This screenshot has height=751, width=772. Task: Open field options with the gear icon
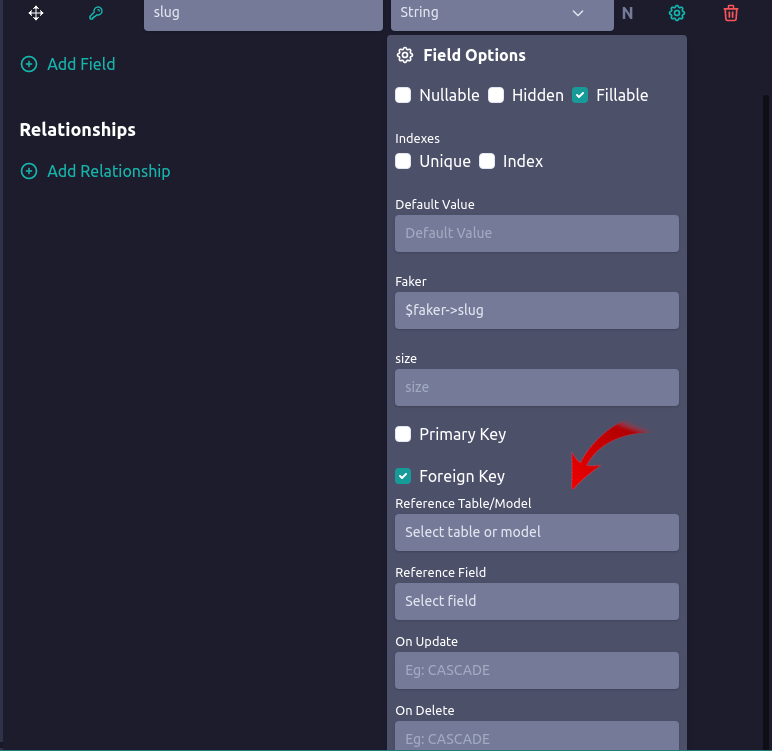(676, 13)
